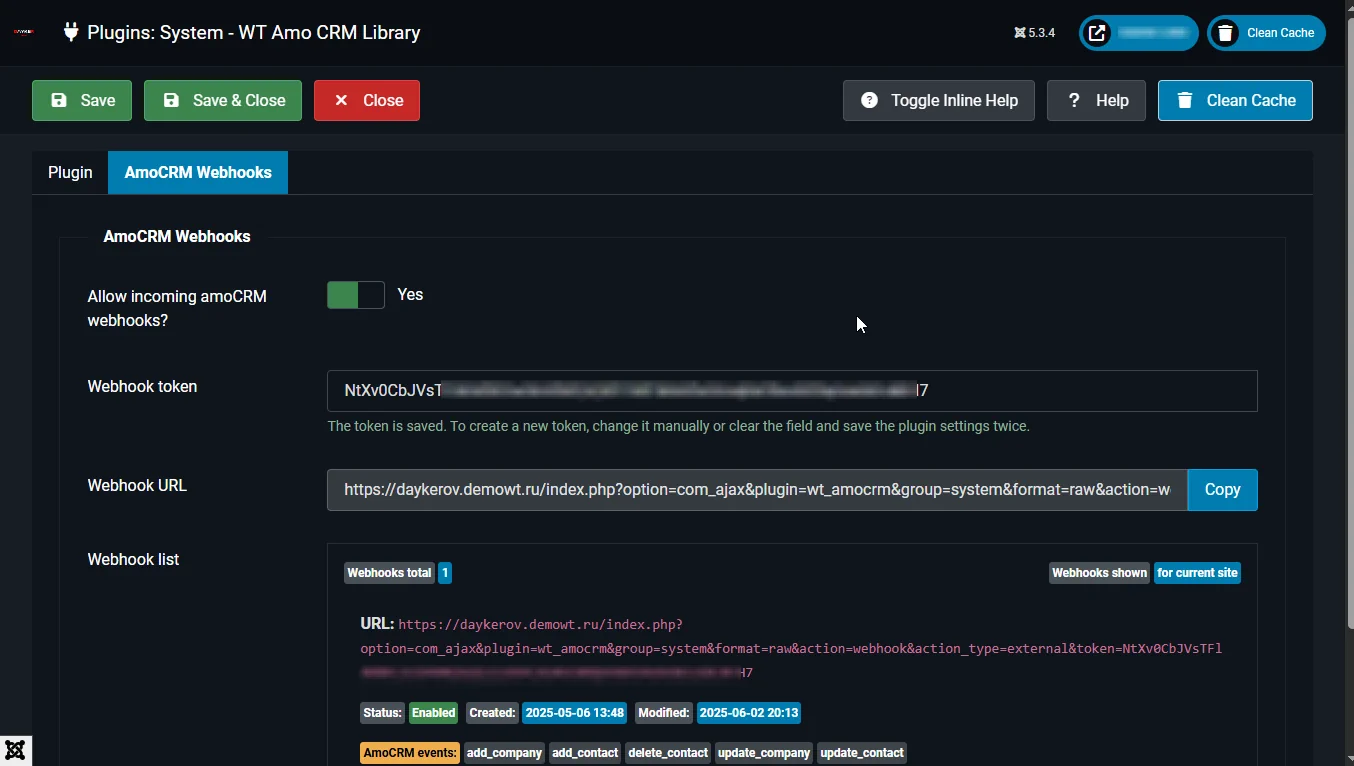The width and height of the screenshot is (1354, 766).
Task: Click the Joomla logo in the top bar
Action: click(x=22, y=32)
